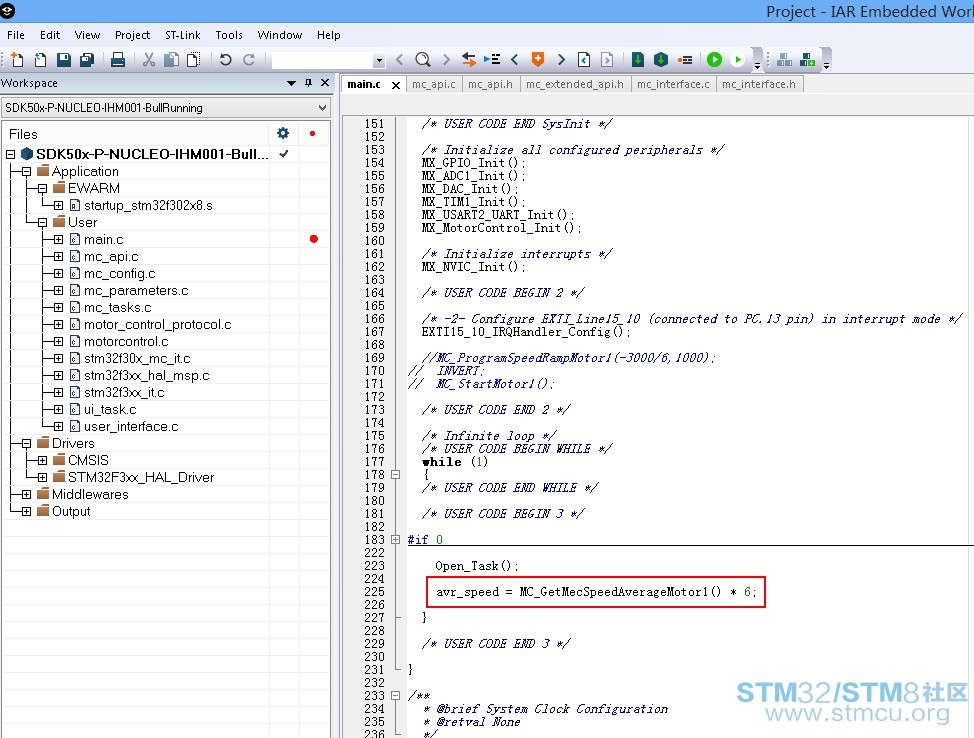974x738 pixels.
Task: Collapse the while loop code fold
Action: click(x=395, y=475)
